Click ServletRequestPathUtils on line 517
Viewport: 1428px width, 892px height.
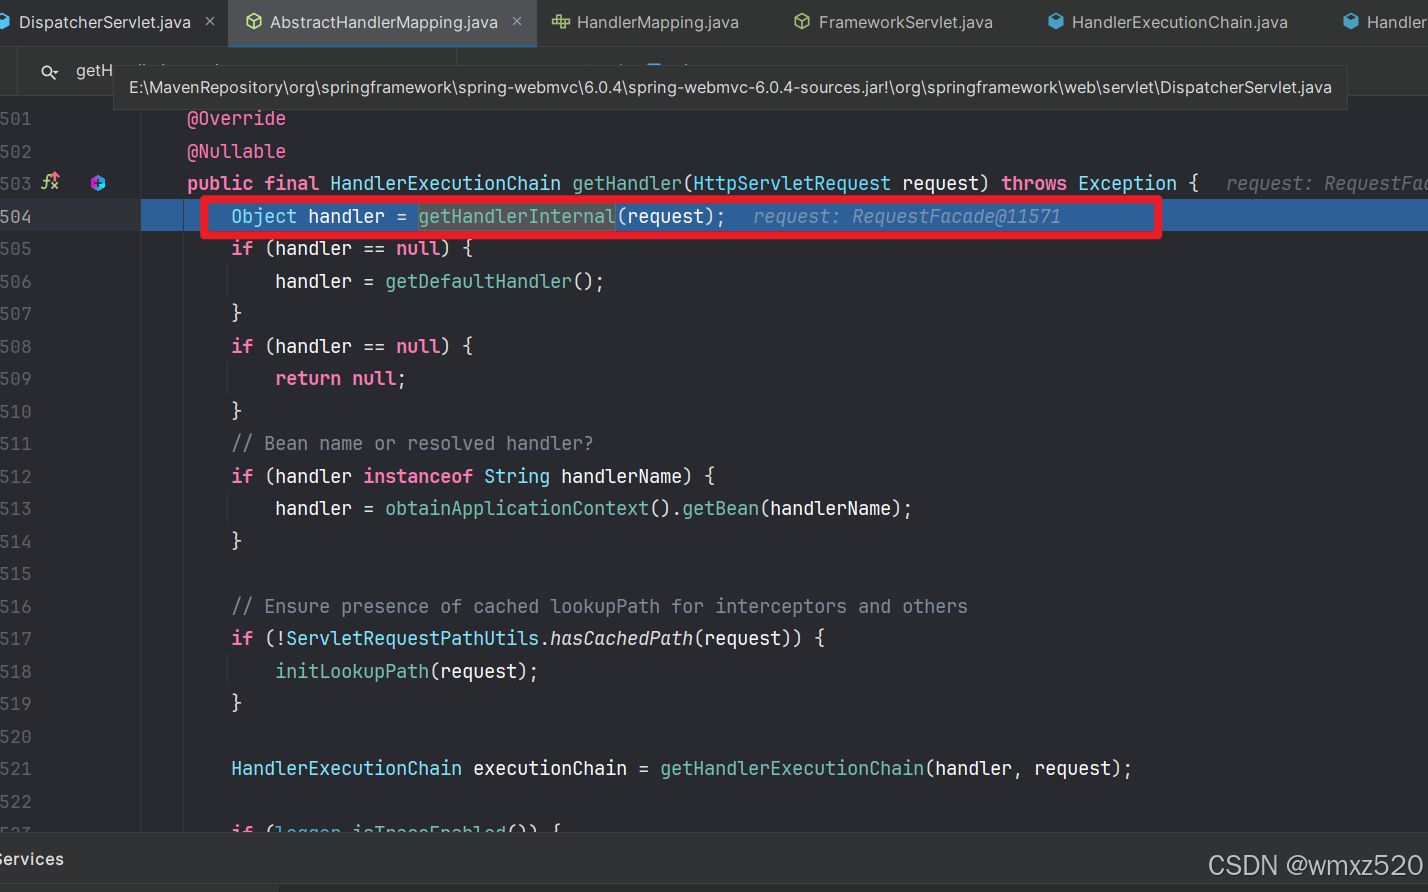tap(412, 638)
